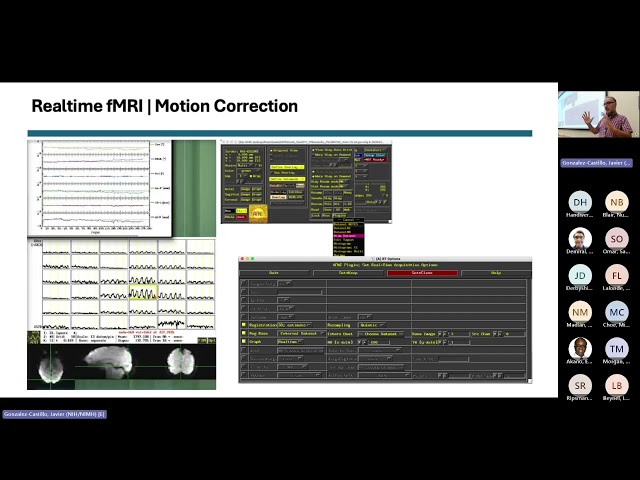Click the Base Image value field
Image resolution: width=640 pixels, height=480 pixels.
point(458,334)
